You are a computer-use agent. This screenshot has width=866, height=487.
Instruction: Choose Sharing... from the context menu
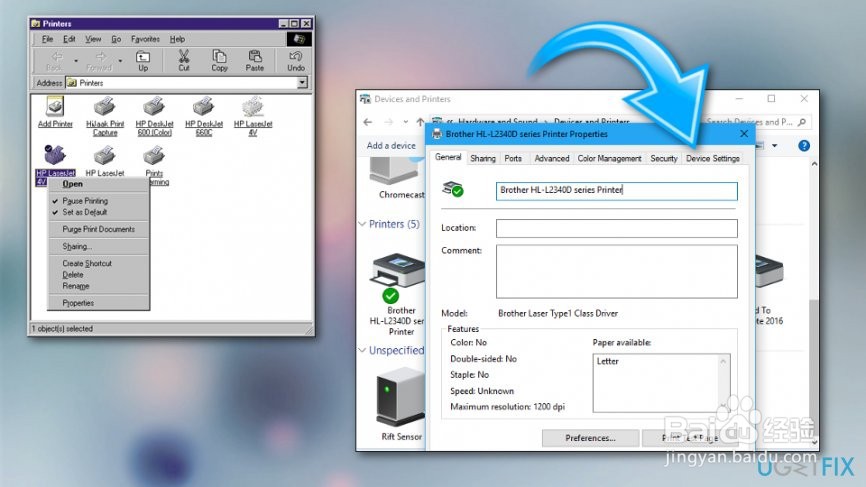click(98, 246)
